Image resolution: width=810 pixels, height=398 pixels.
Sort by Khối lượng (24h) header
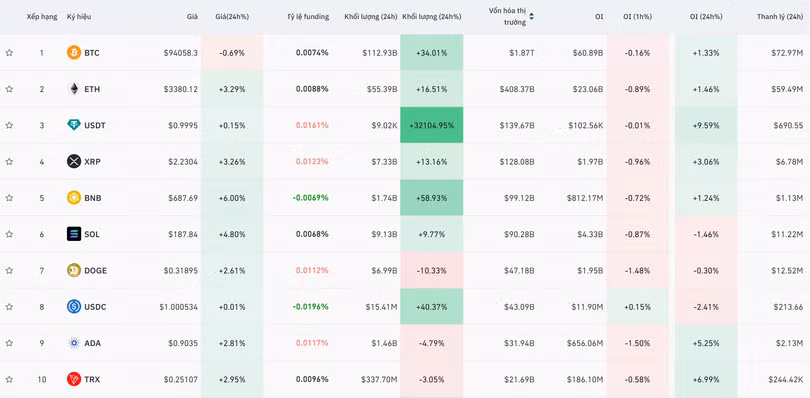(371, 17)
